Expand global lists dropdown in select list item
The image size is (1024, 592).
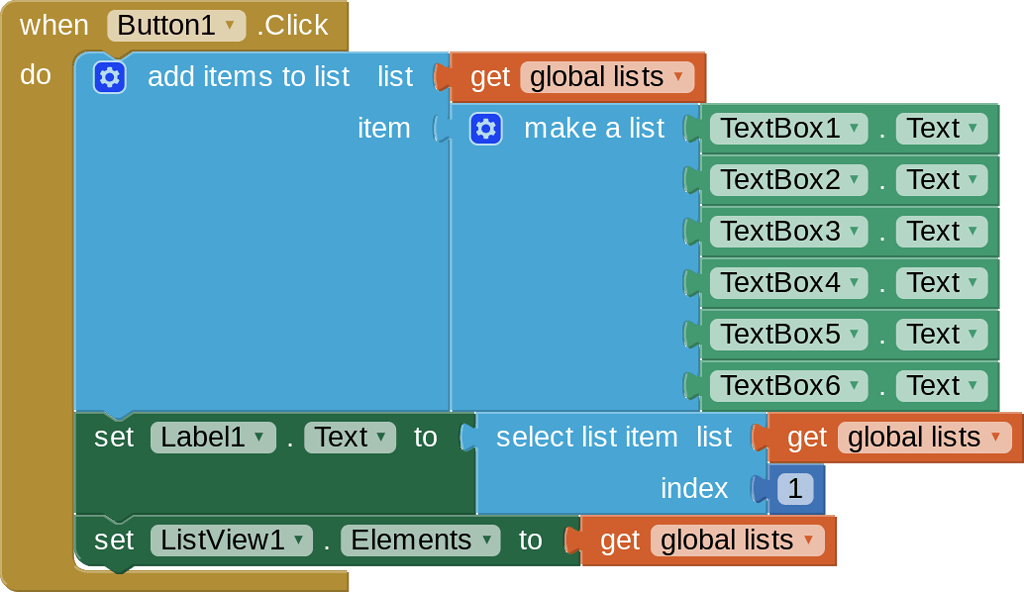(x=924, y=438)
